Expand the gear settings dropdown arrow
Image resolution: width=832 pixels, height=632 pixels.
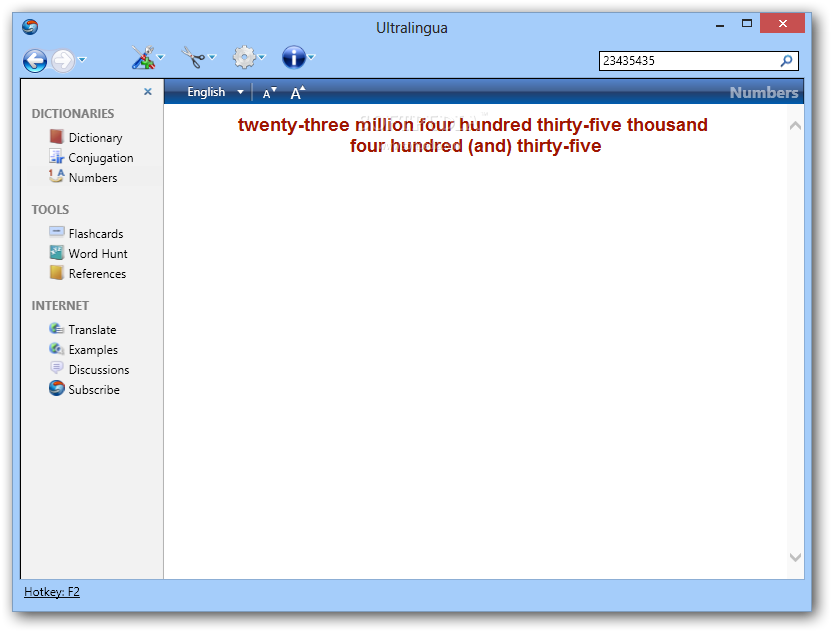262,57
